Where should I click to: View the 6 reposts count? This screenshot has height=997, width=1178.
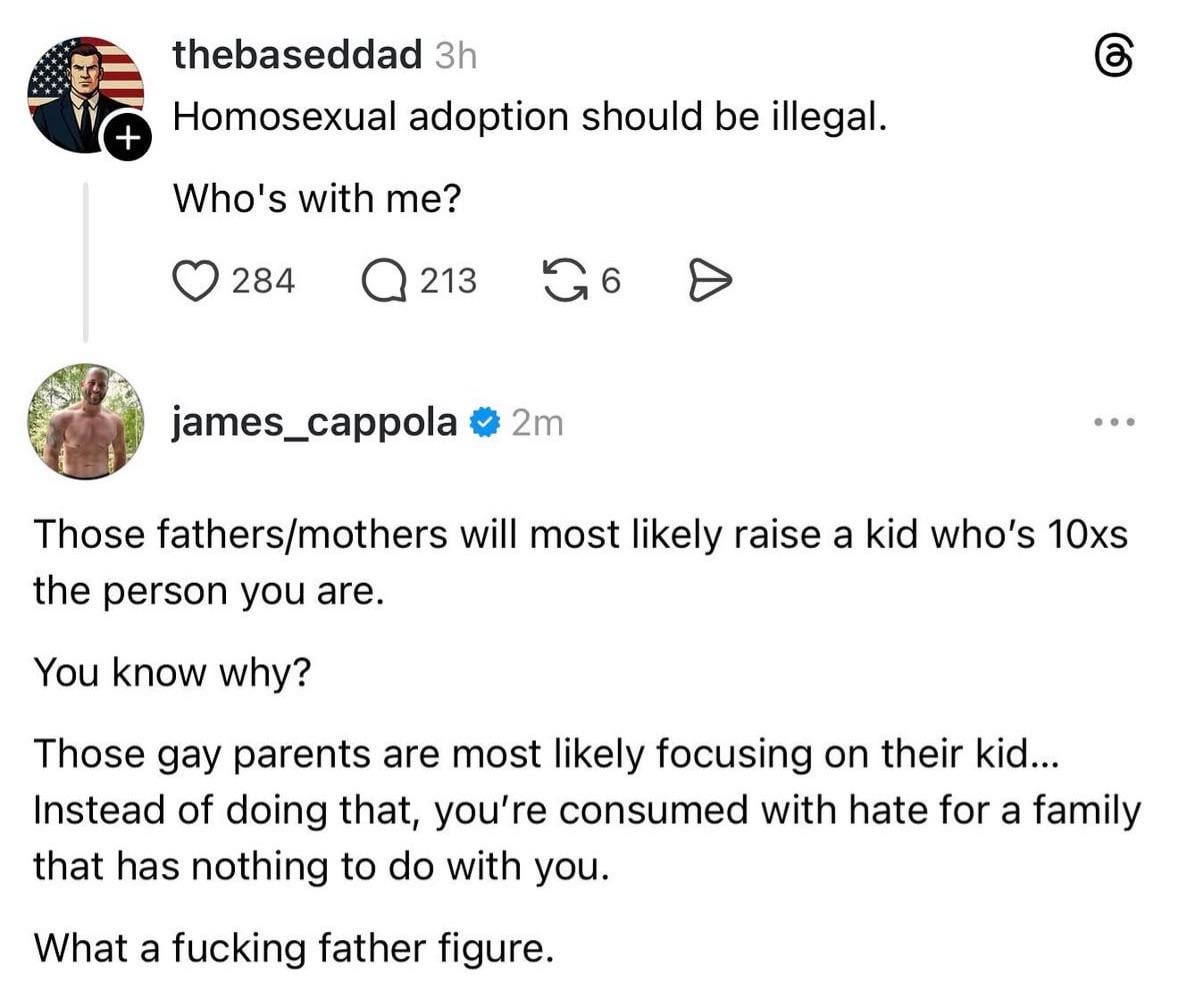tap(611, 282)
